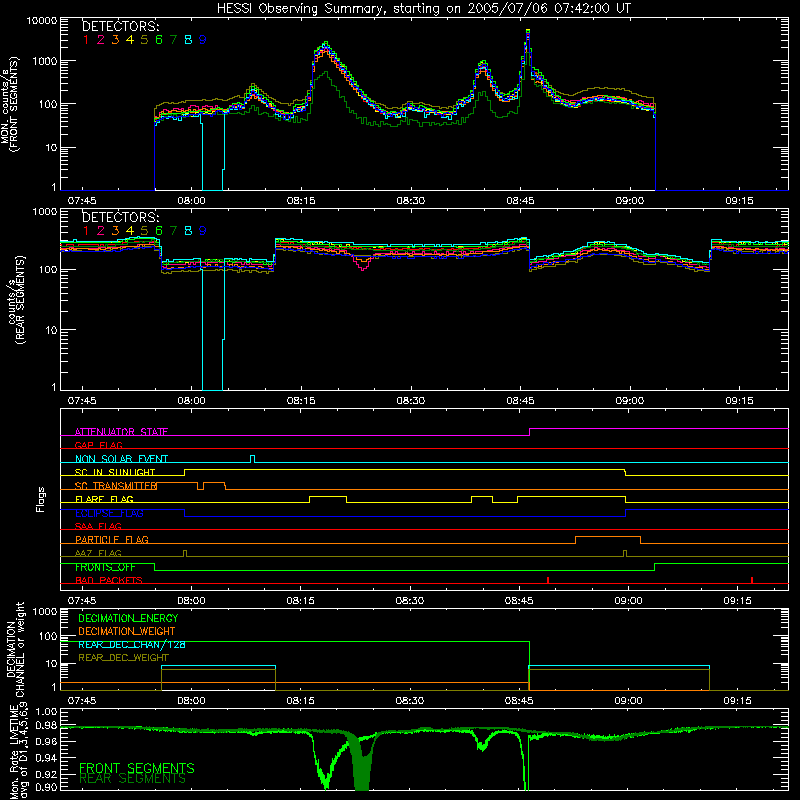This screenshot has width=800, height=800.
Task: Click the FRONT SEGMENTS livetime legend label
Action: tap(137, 768)
